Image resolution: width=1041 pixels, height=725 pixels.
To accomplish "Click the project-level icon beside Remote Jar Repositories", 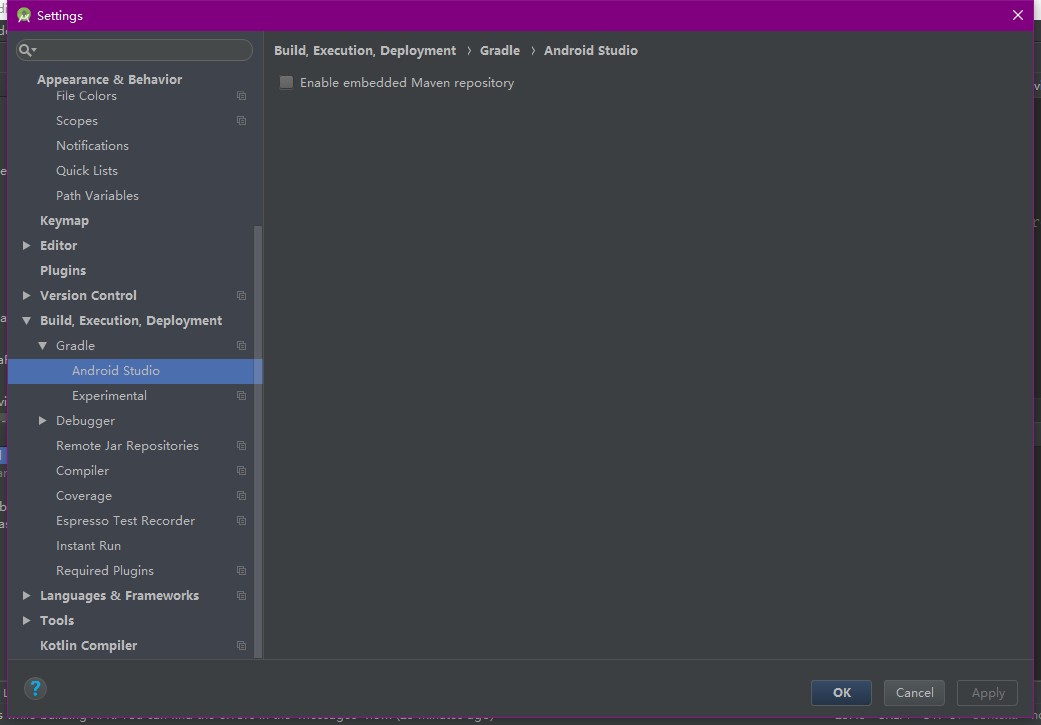I will point(242,445).
